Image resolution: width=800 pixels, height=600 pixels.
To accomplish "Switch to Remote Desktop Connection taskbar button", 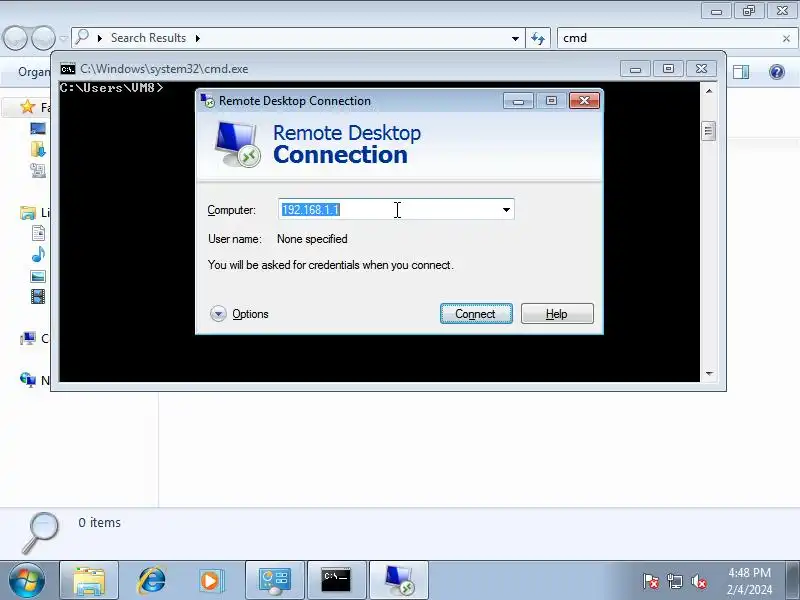I will pyautogui.click(x=398, y=581).
